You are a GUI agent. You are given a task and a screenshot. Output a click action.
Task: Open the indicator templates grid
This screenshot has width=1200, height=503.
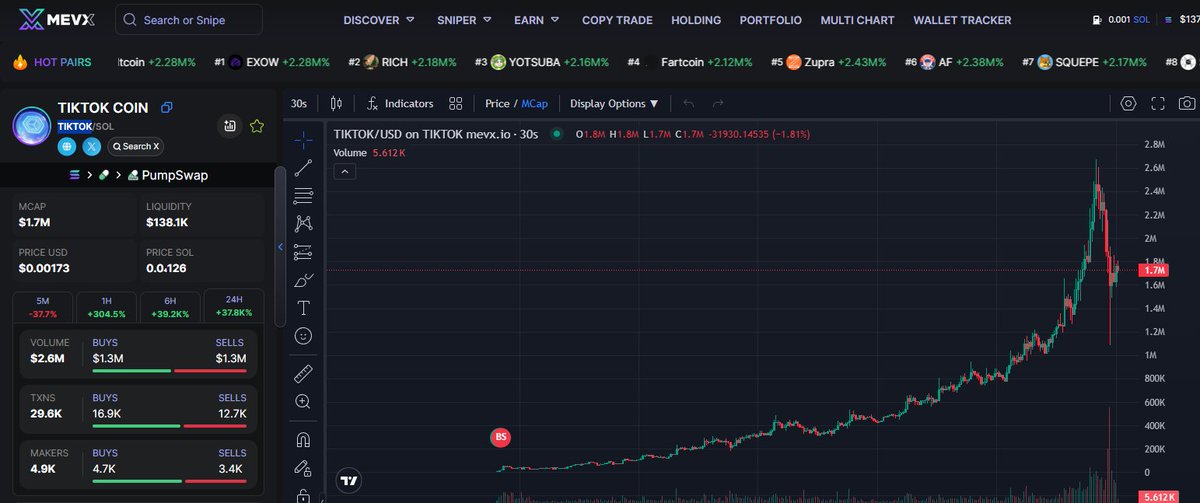click(456, 103)
